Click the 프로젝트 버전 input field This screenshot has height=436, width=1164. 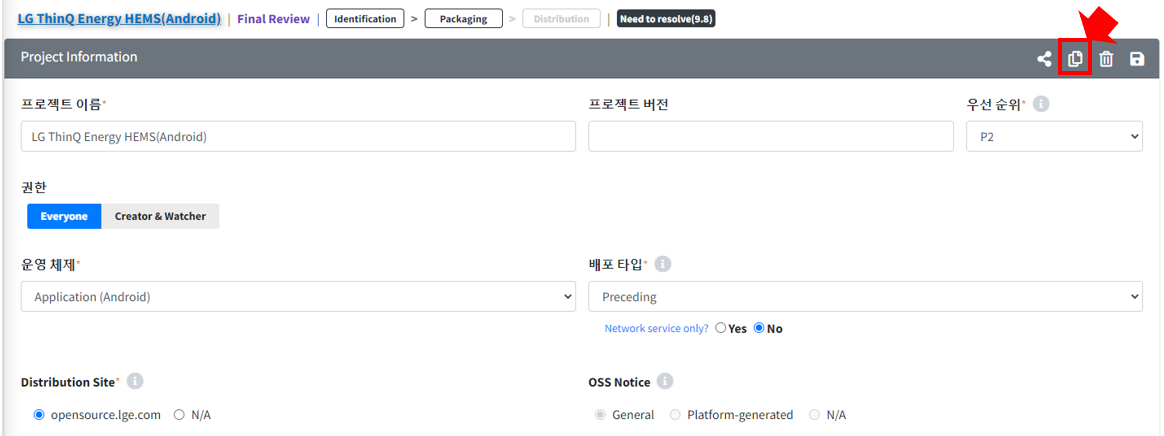771,137
